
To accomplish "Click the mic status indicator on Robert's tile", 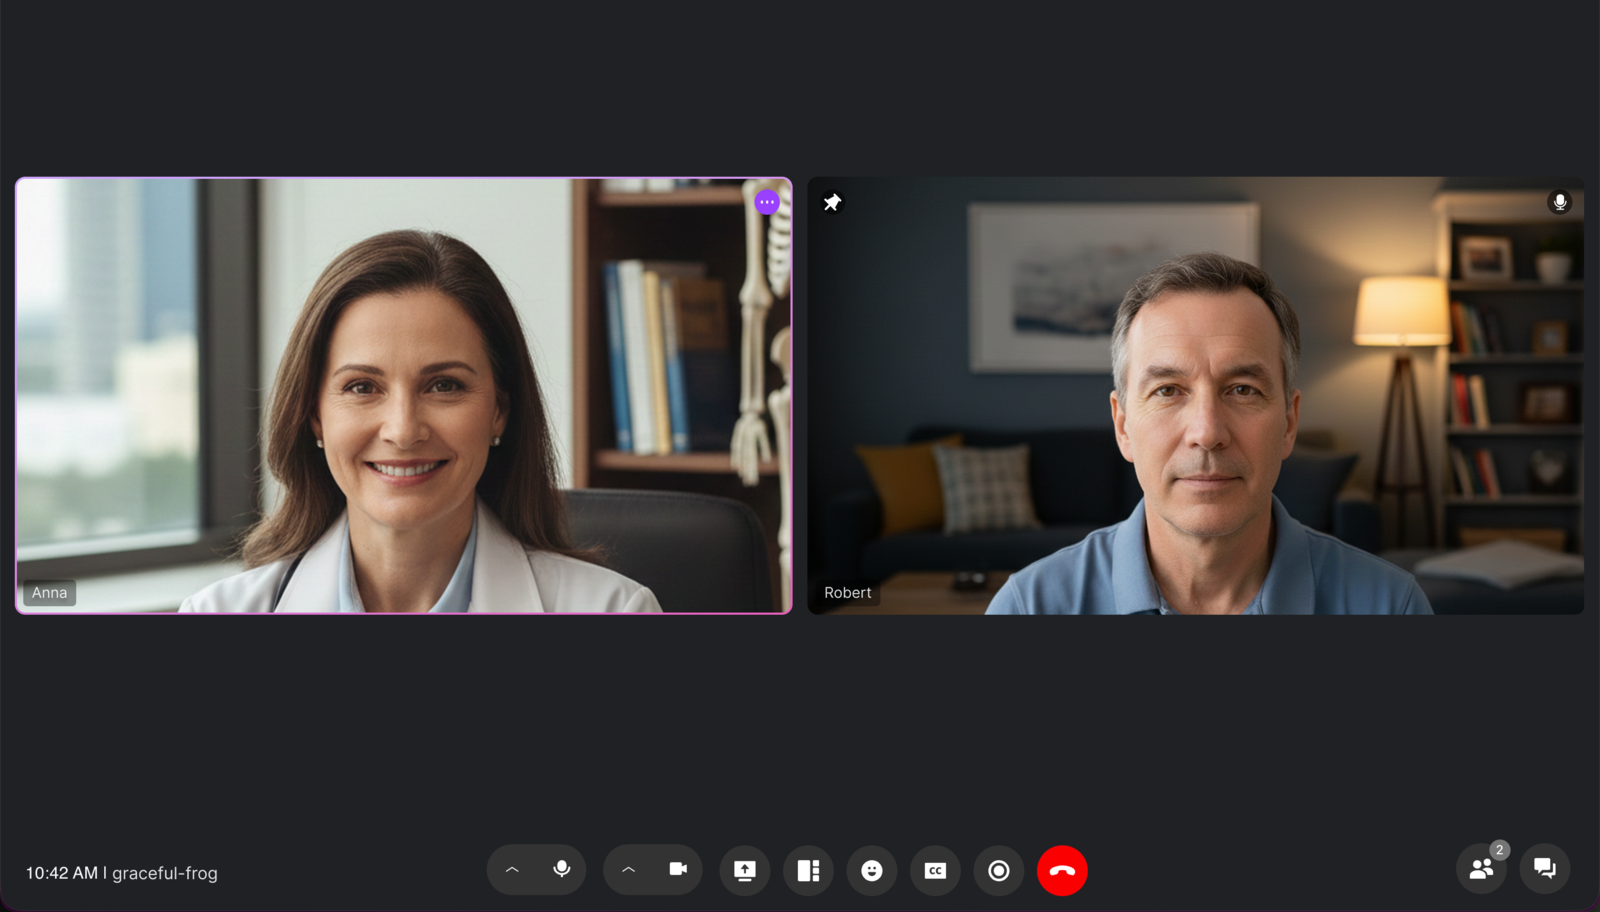I will pyautogui.click(x=1561, y=202).
